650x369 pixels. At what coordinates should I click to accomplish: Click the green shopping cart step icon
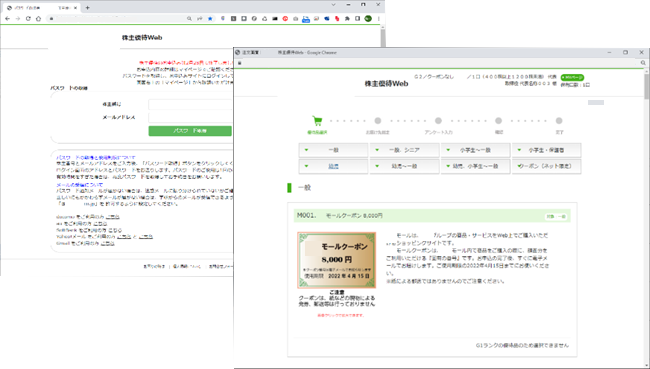tap(317, 121)
